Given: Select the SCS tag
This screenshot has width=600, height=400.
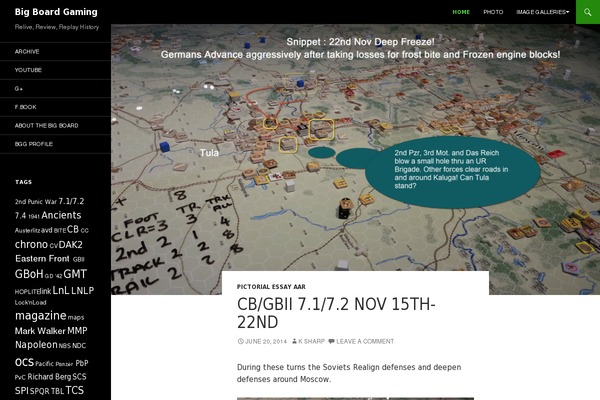Looking at the screenshot, I should 79,377.
